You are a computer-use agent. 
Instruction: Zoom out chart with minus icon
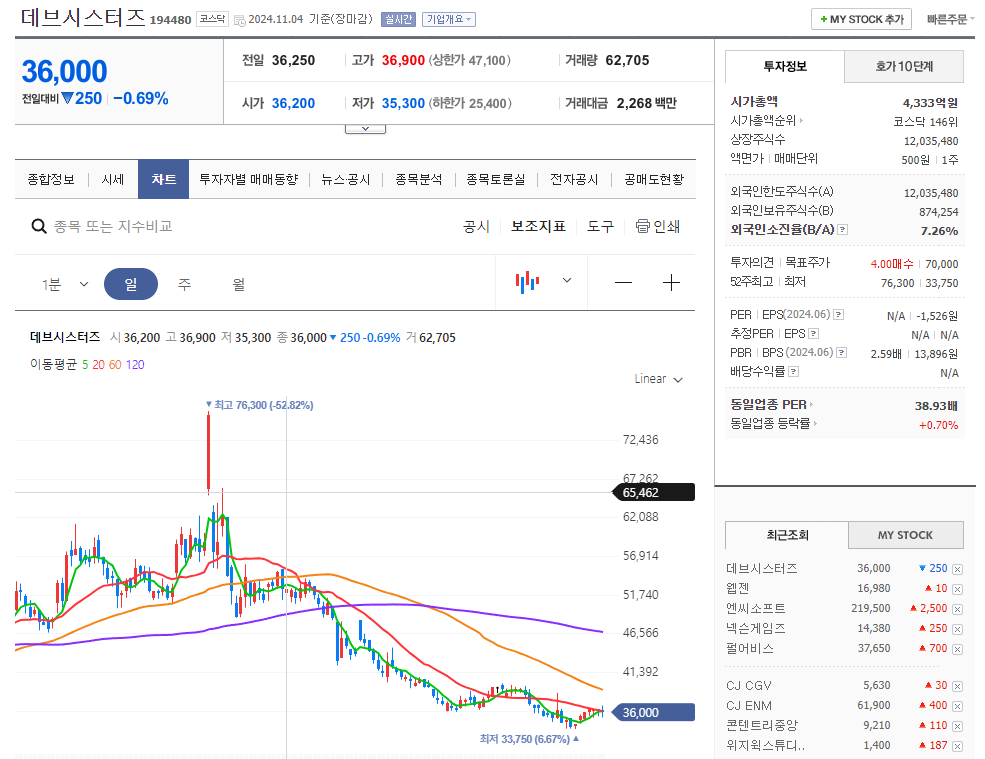623,283
